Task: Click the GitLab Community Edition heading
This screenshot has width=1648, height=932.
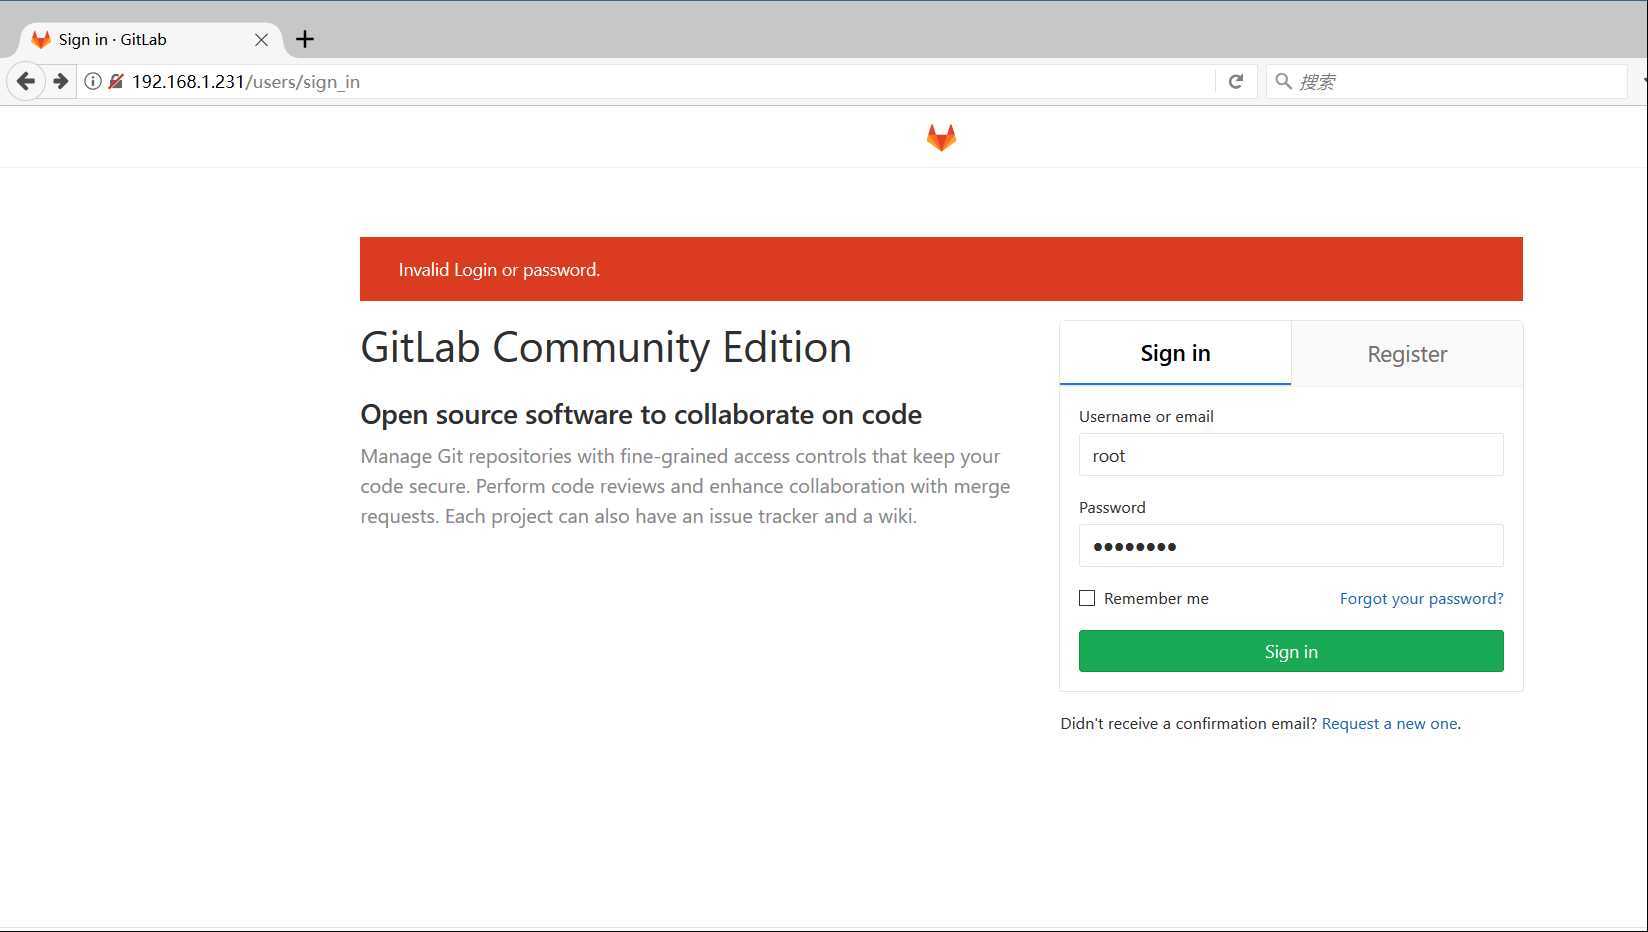Action: point(606,347)
